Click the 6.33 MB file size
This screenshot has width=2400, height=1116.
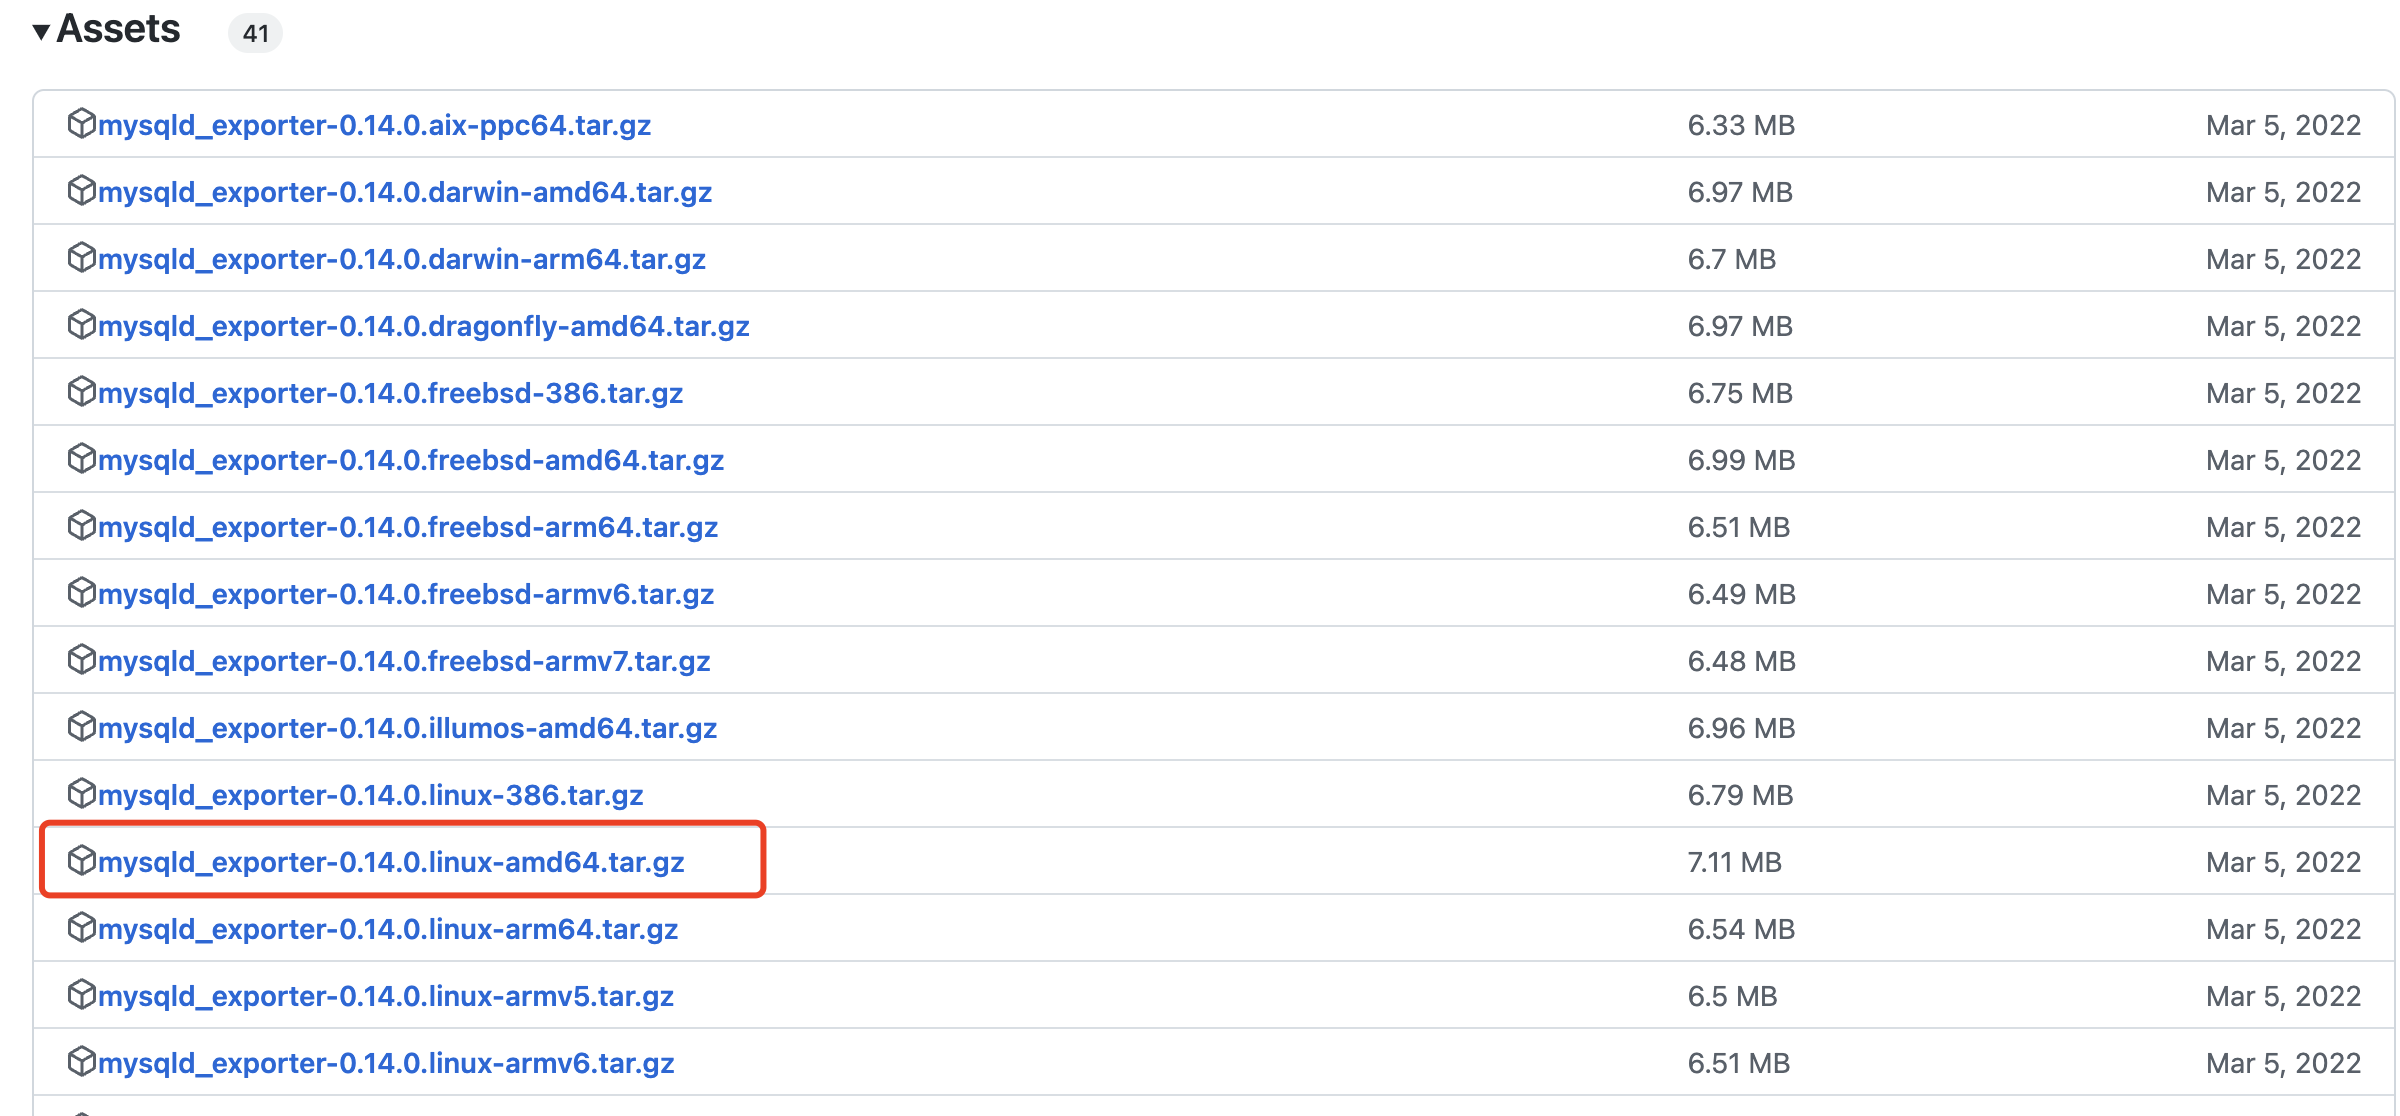pos(1742,125)
